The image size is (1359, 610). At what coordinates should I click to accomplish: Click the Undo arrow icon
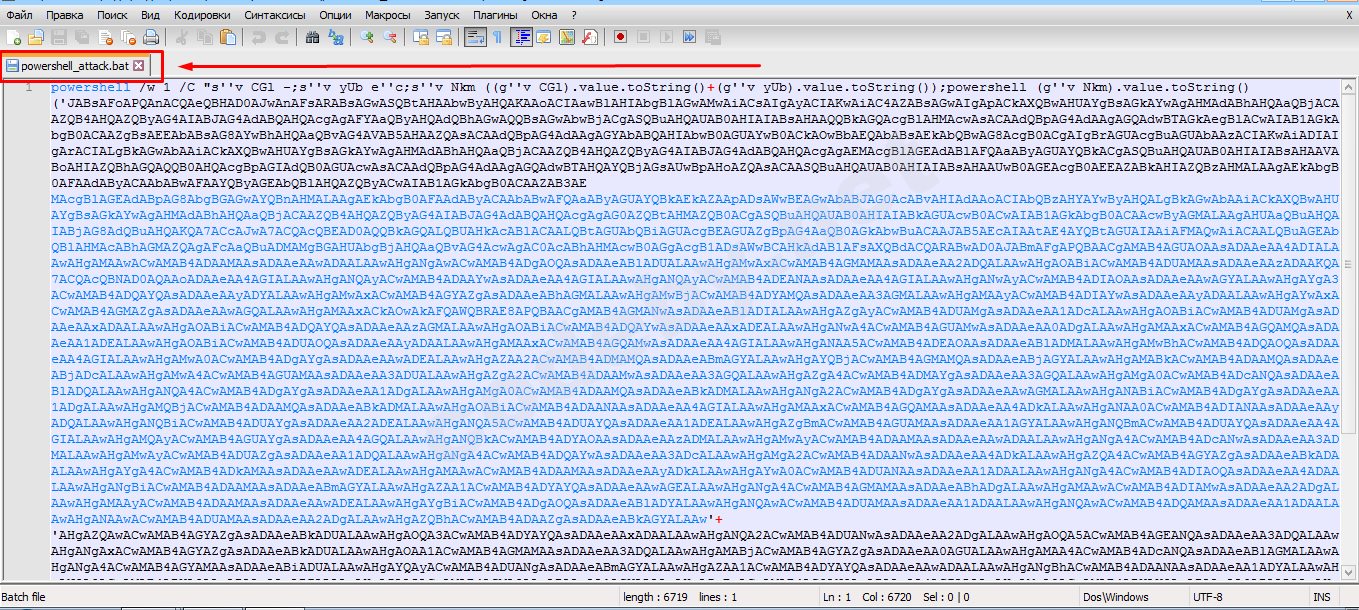coord(259,37)
